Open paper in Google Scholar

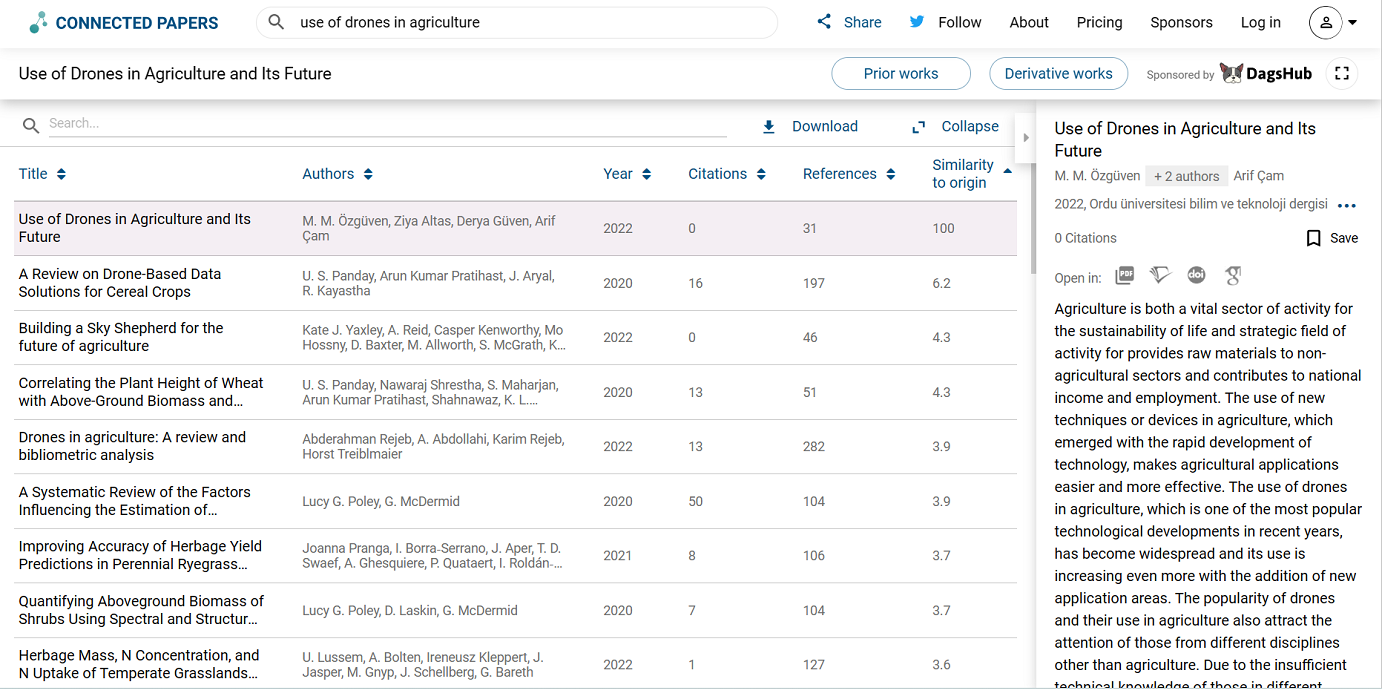(x=1234, y=276)
